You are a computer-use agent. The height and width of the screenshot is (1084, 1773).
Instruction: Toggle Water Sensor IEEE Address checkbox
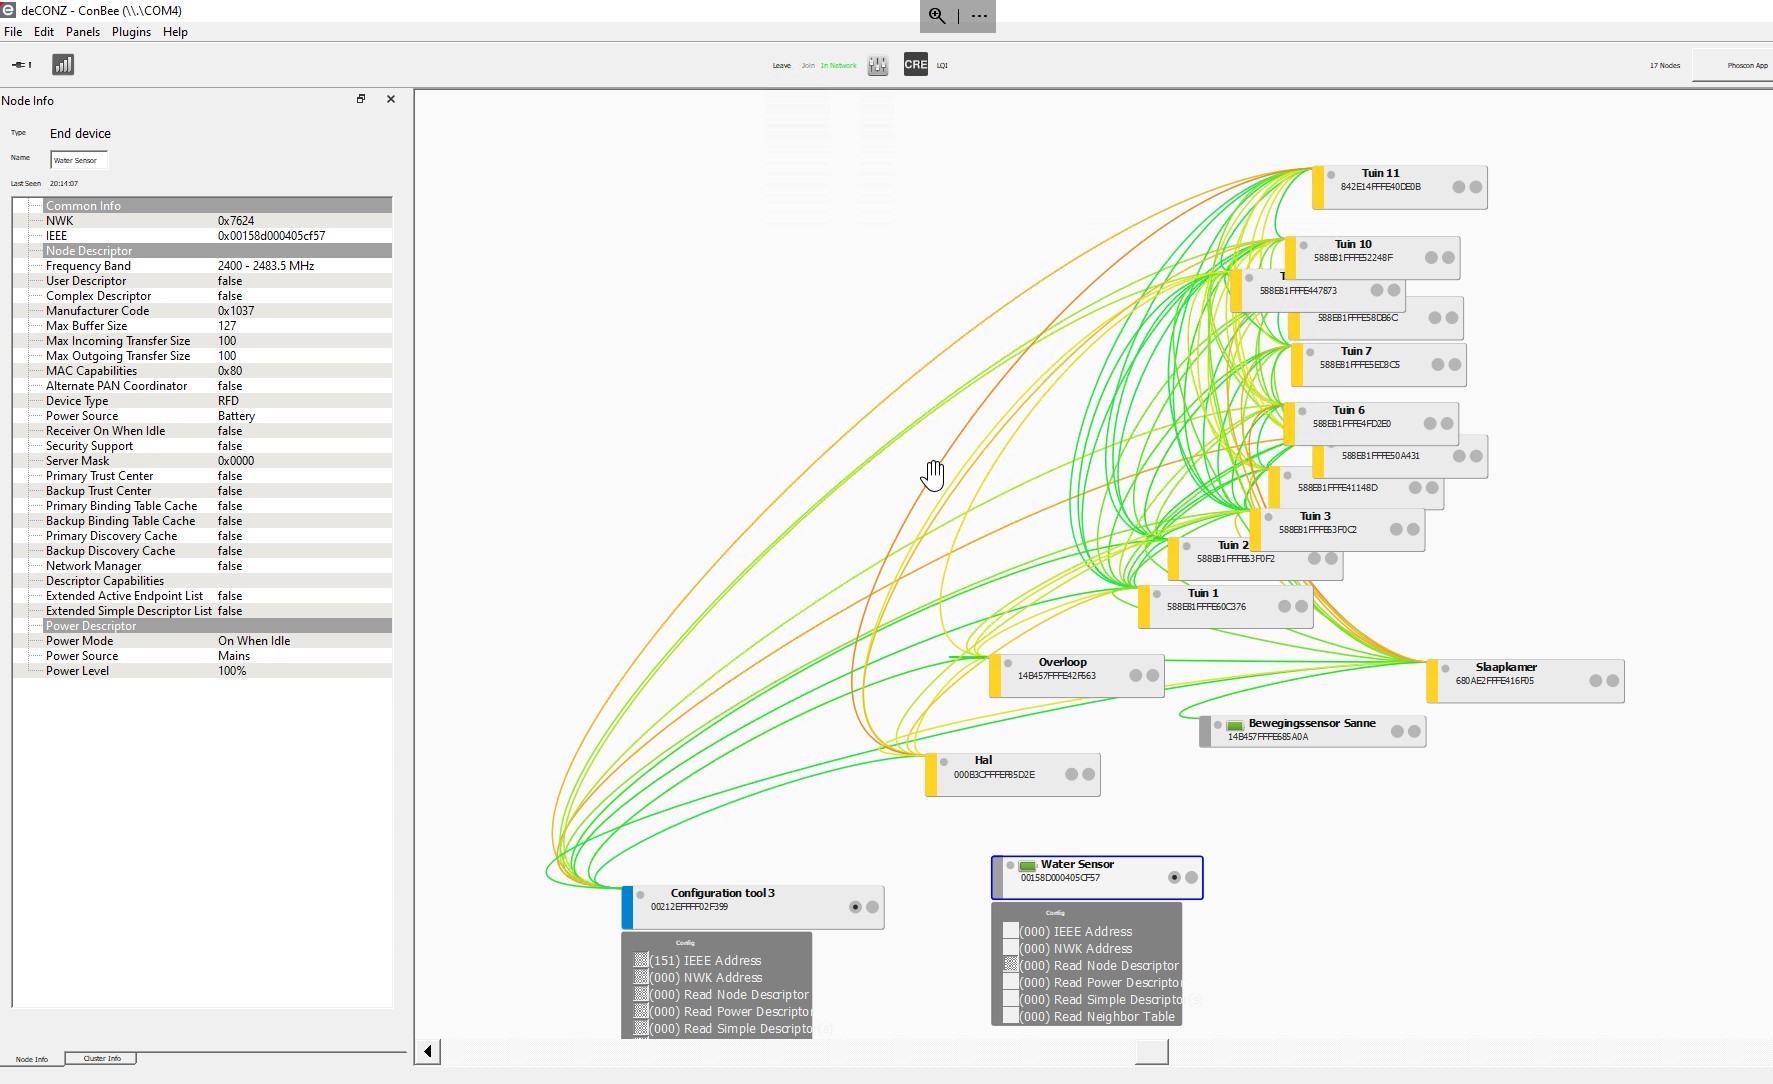click(1011, 931)
